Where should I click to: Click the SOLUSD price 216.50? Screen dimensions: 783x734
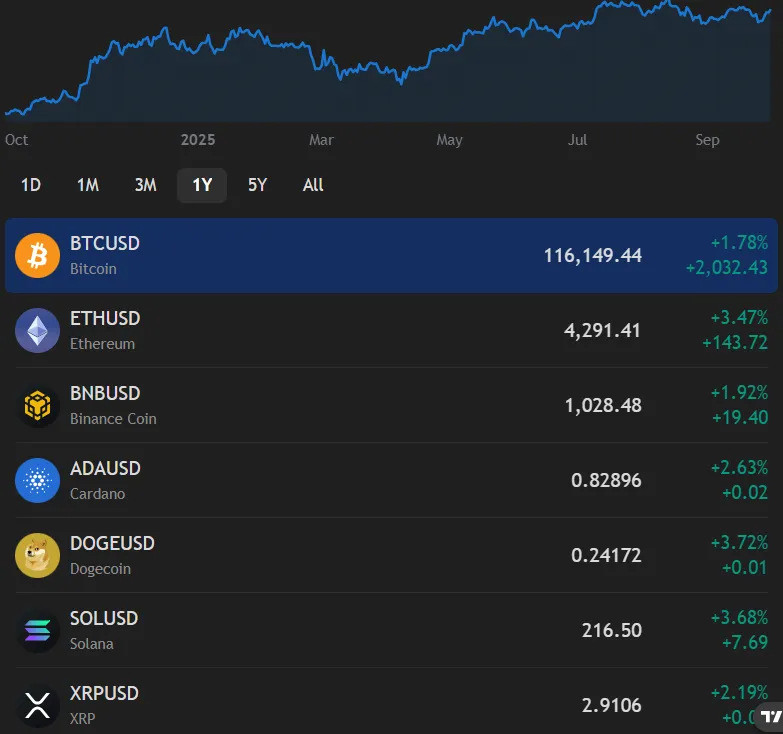click(611, 630)
